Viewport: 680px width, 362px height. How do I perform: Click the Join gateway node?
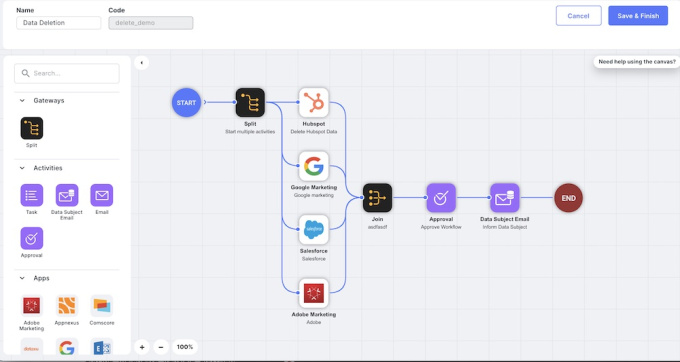coord(377,198)
